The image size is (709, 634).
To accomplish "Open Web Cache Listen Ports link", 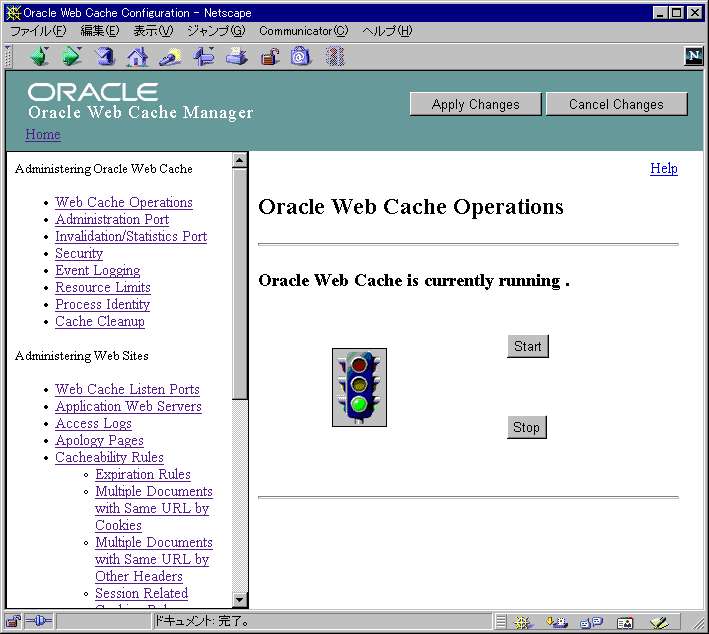I will [128, 389].
